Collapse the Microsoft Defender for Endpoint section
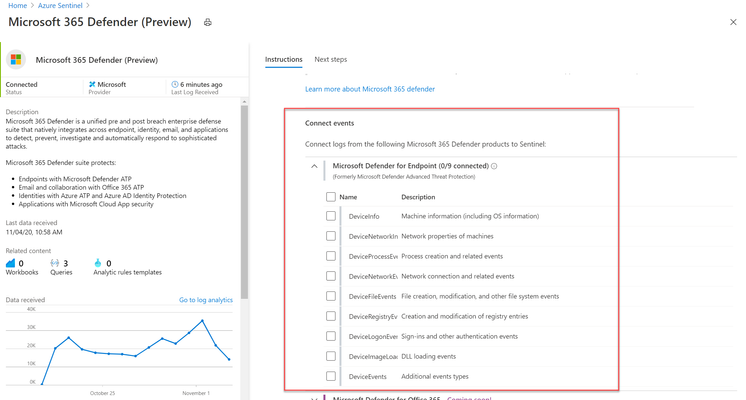746x400 pixels. coord(314,166)
